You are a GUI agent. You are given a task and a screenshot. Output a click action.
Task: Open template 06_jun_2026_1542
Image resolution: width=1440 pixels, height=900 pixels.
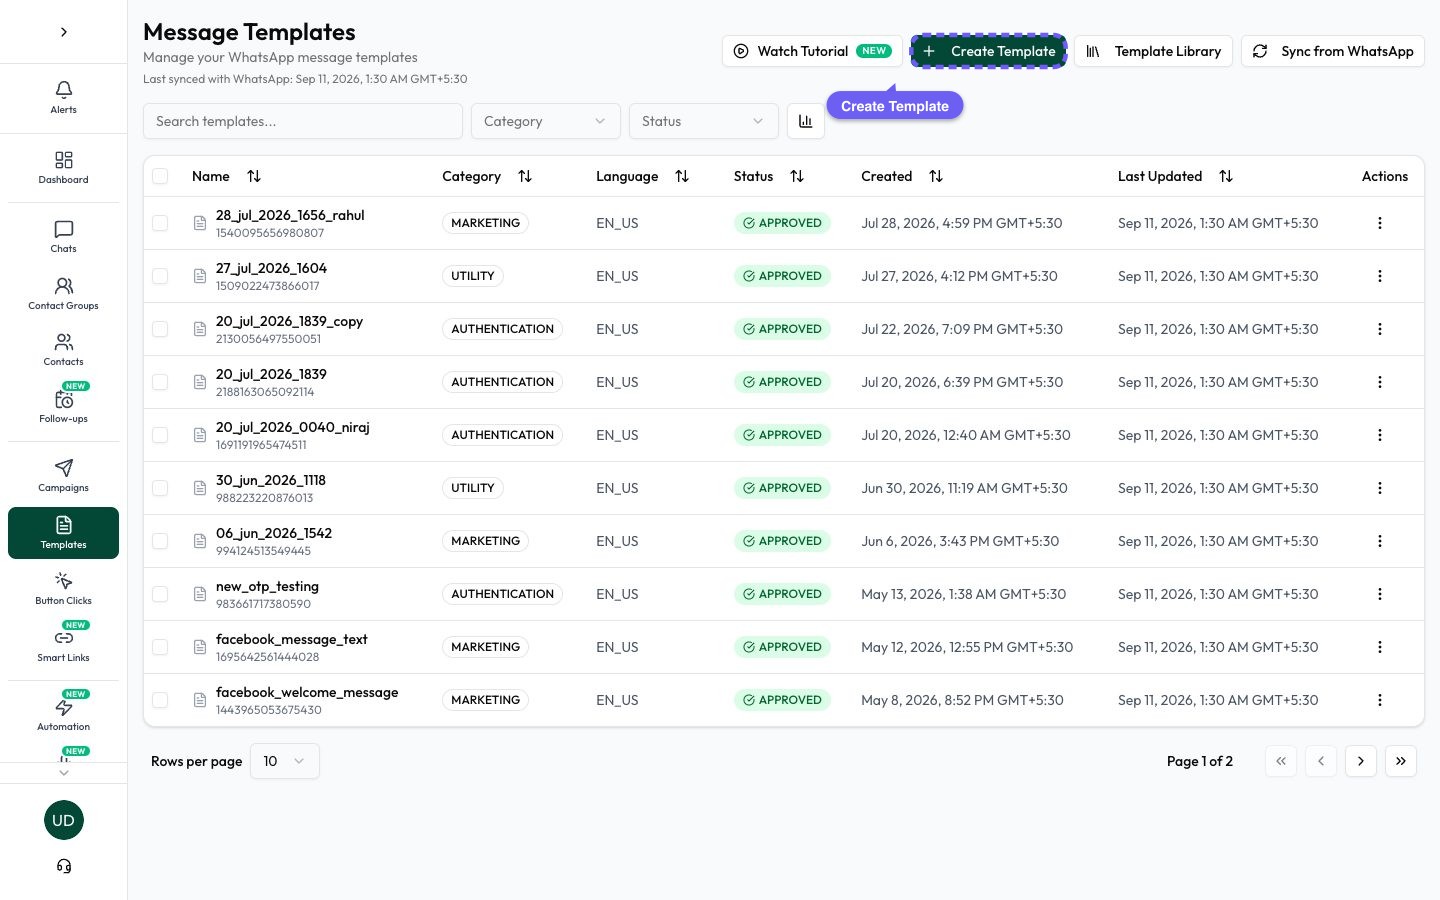click(x=274, y=533)
